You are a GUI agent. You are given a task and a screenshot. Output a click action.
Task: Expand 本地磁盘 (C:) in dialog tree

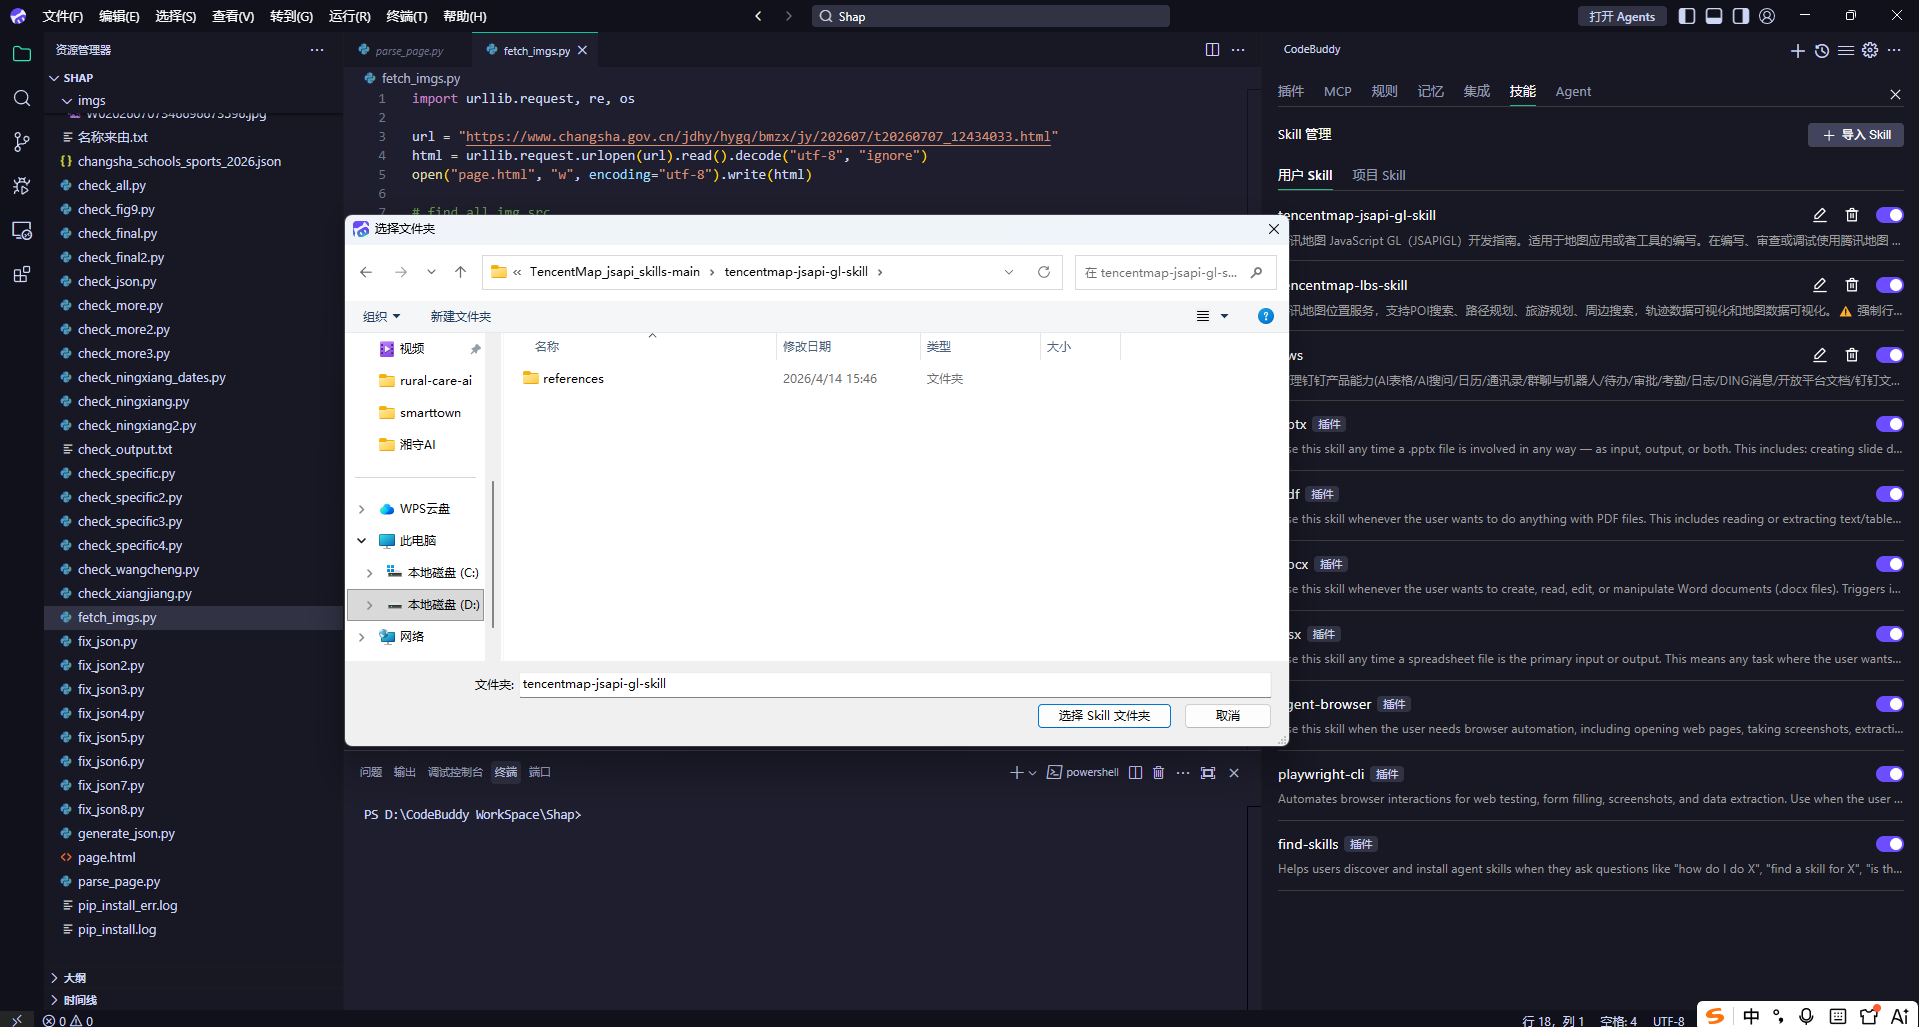coord(370,573)
